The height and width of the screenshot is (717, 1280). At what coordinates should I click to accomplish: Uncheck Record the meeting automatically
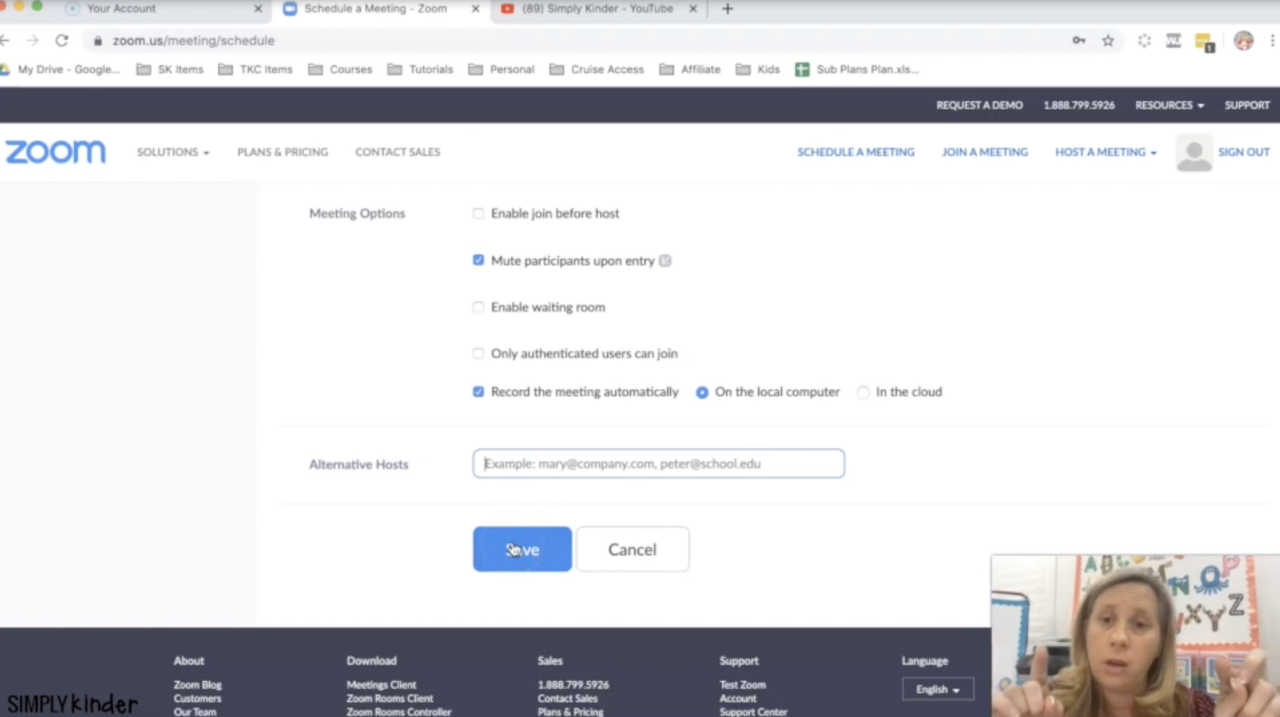(478, 392)
